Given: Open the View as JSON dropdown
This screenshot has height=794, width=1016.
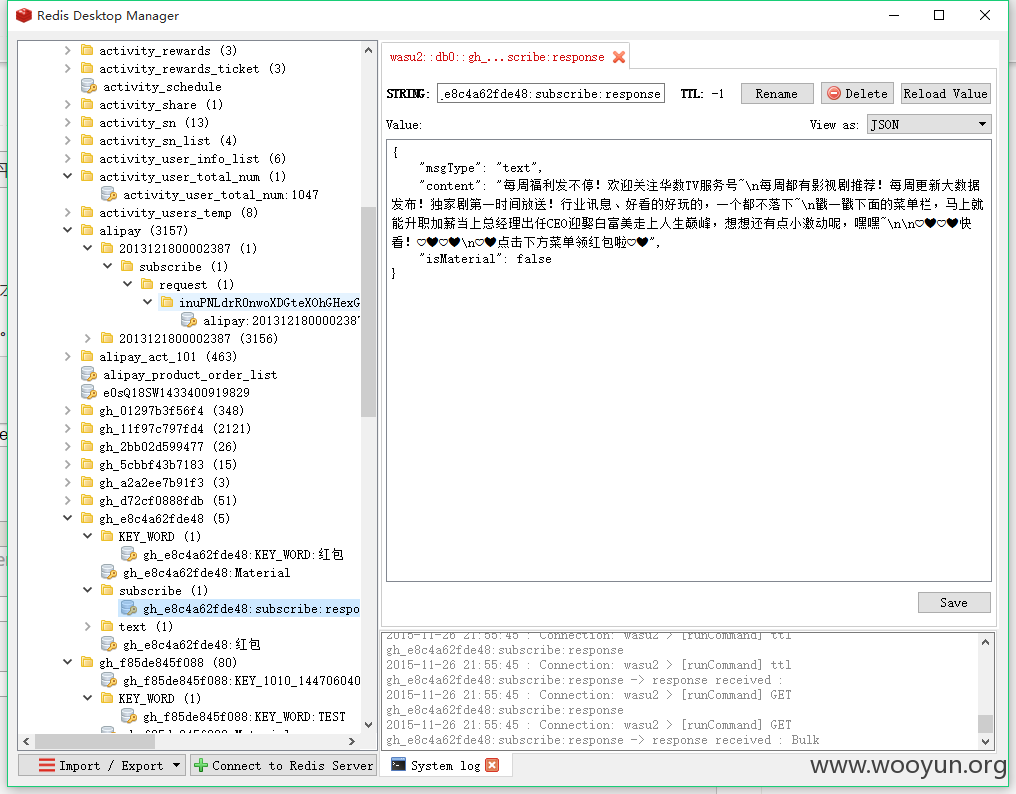Looking at the screenshot, I should point(929,124).
